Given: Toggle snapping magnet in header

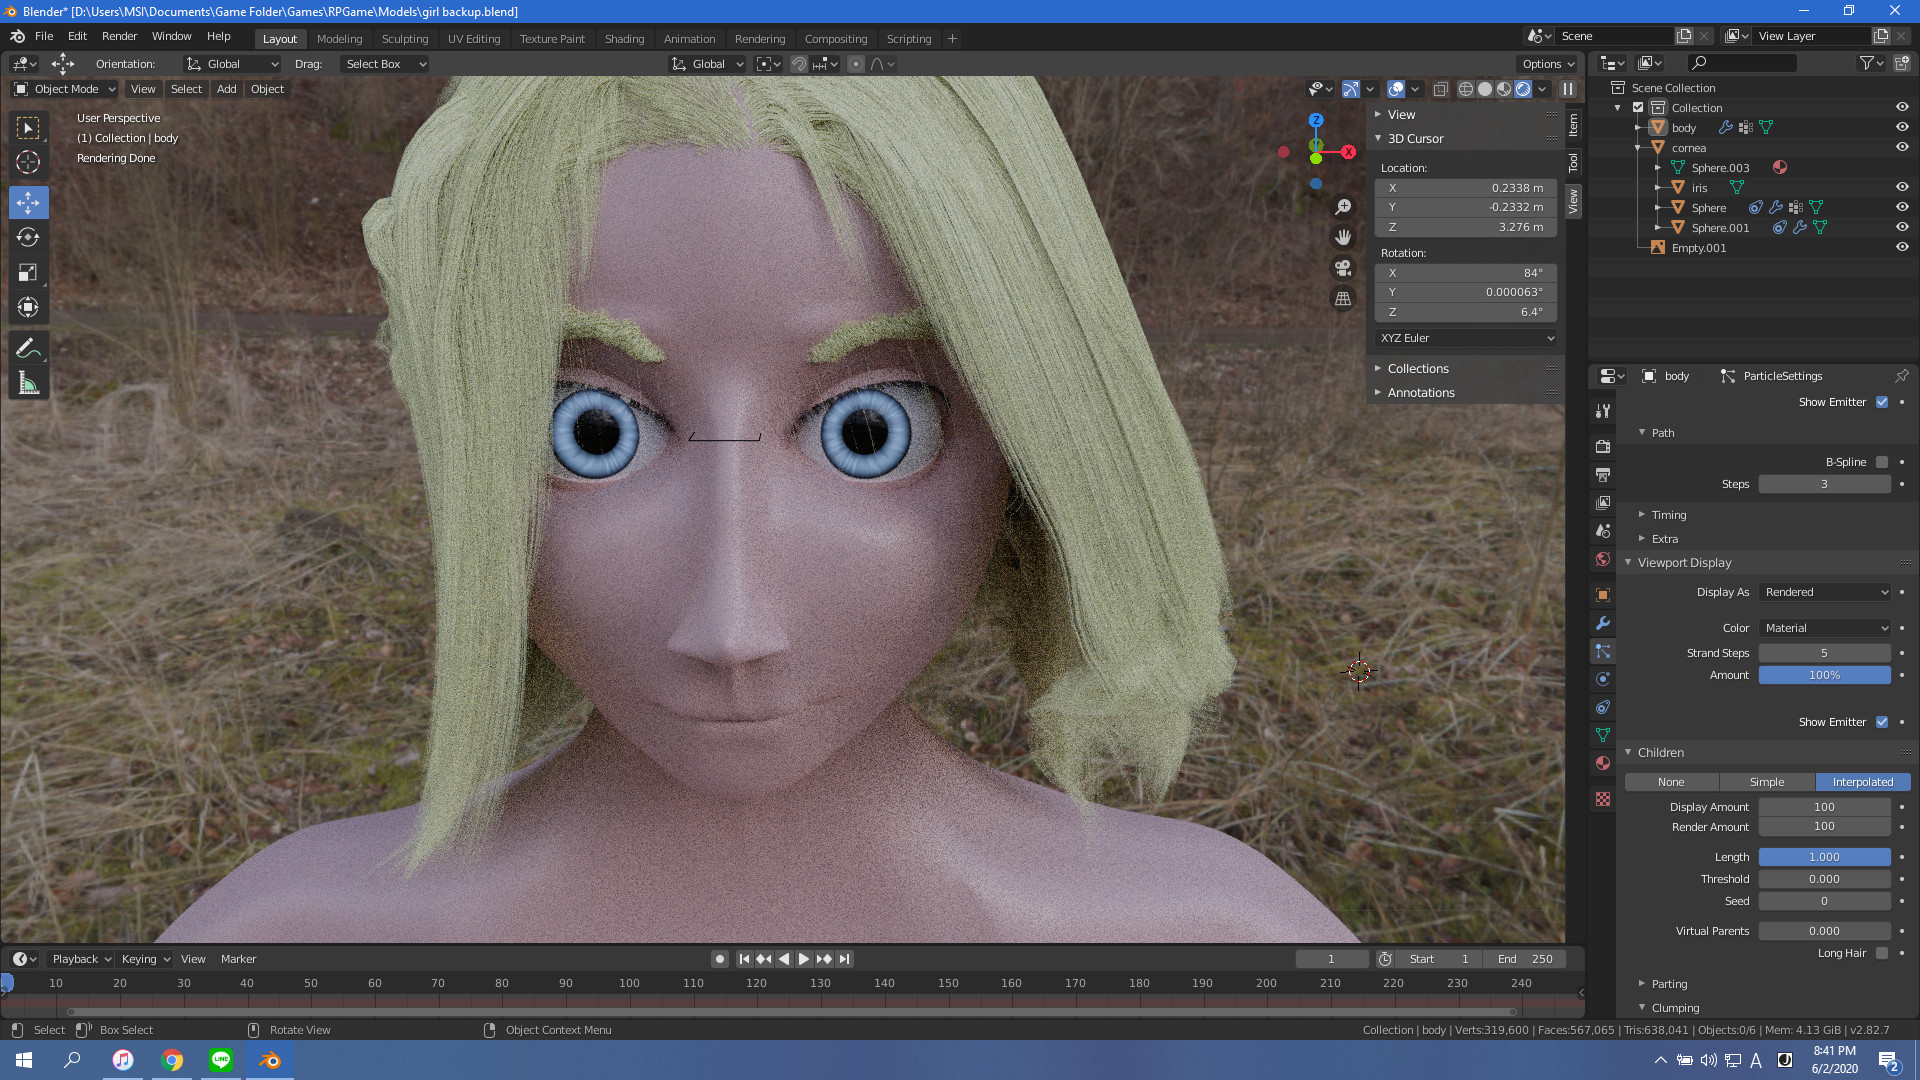Looking at the screenshot, I should (799, 64).
